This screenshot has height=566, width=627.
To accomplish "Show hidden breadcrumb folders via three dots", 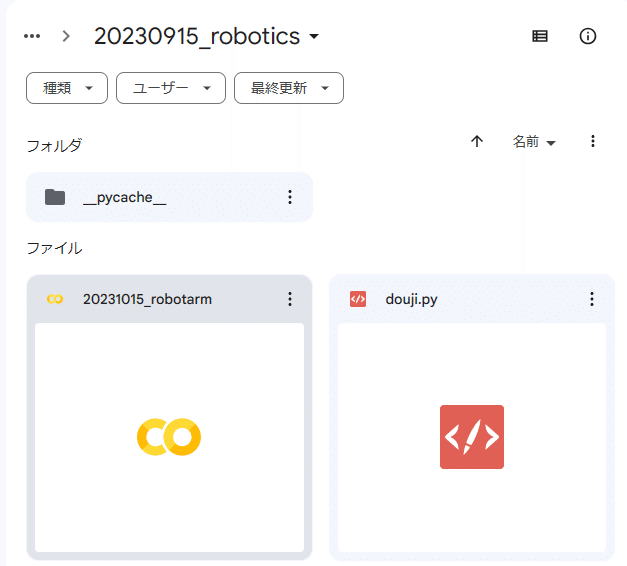I will point(32,36).
